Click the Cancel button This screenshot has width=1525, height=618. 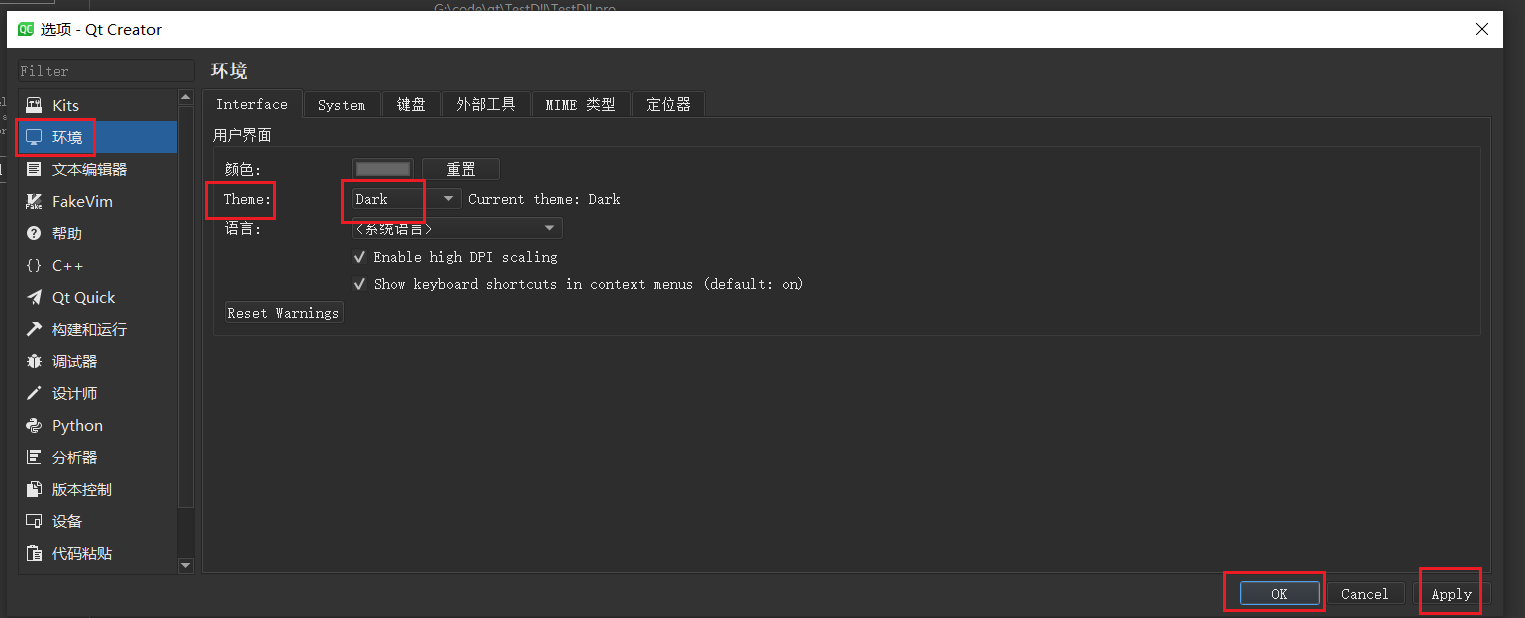coord(1365,594)
